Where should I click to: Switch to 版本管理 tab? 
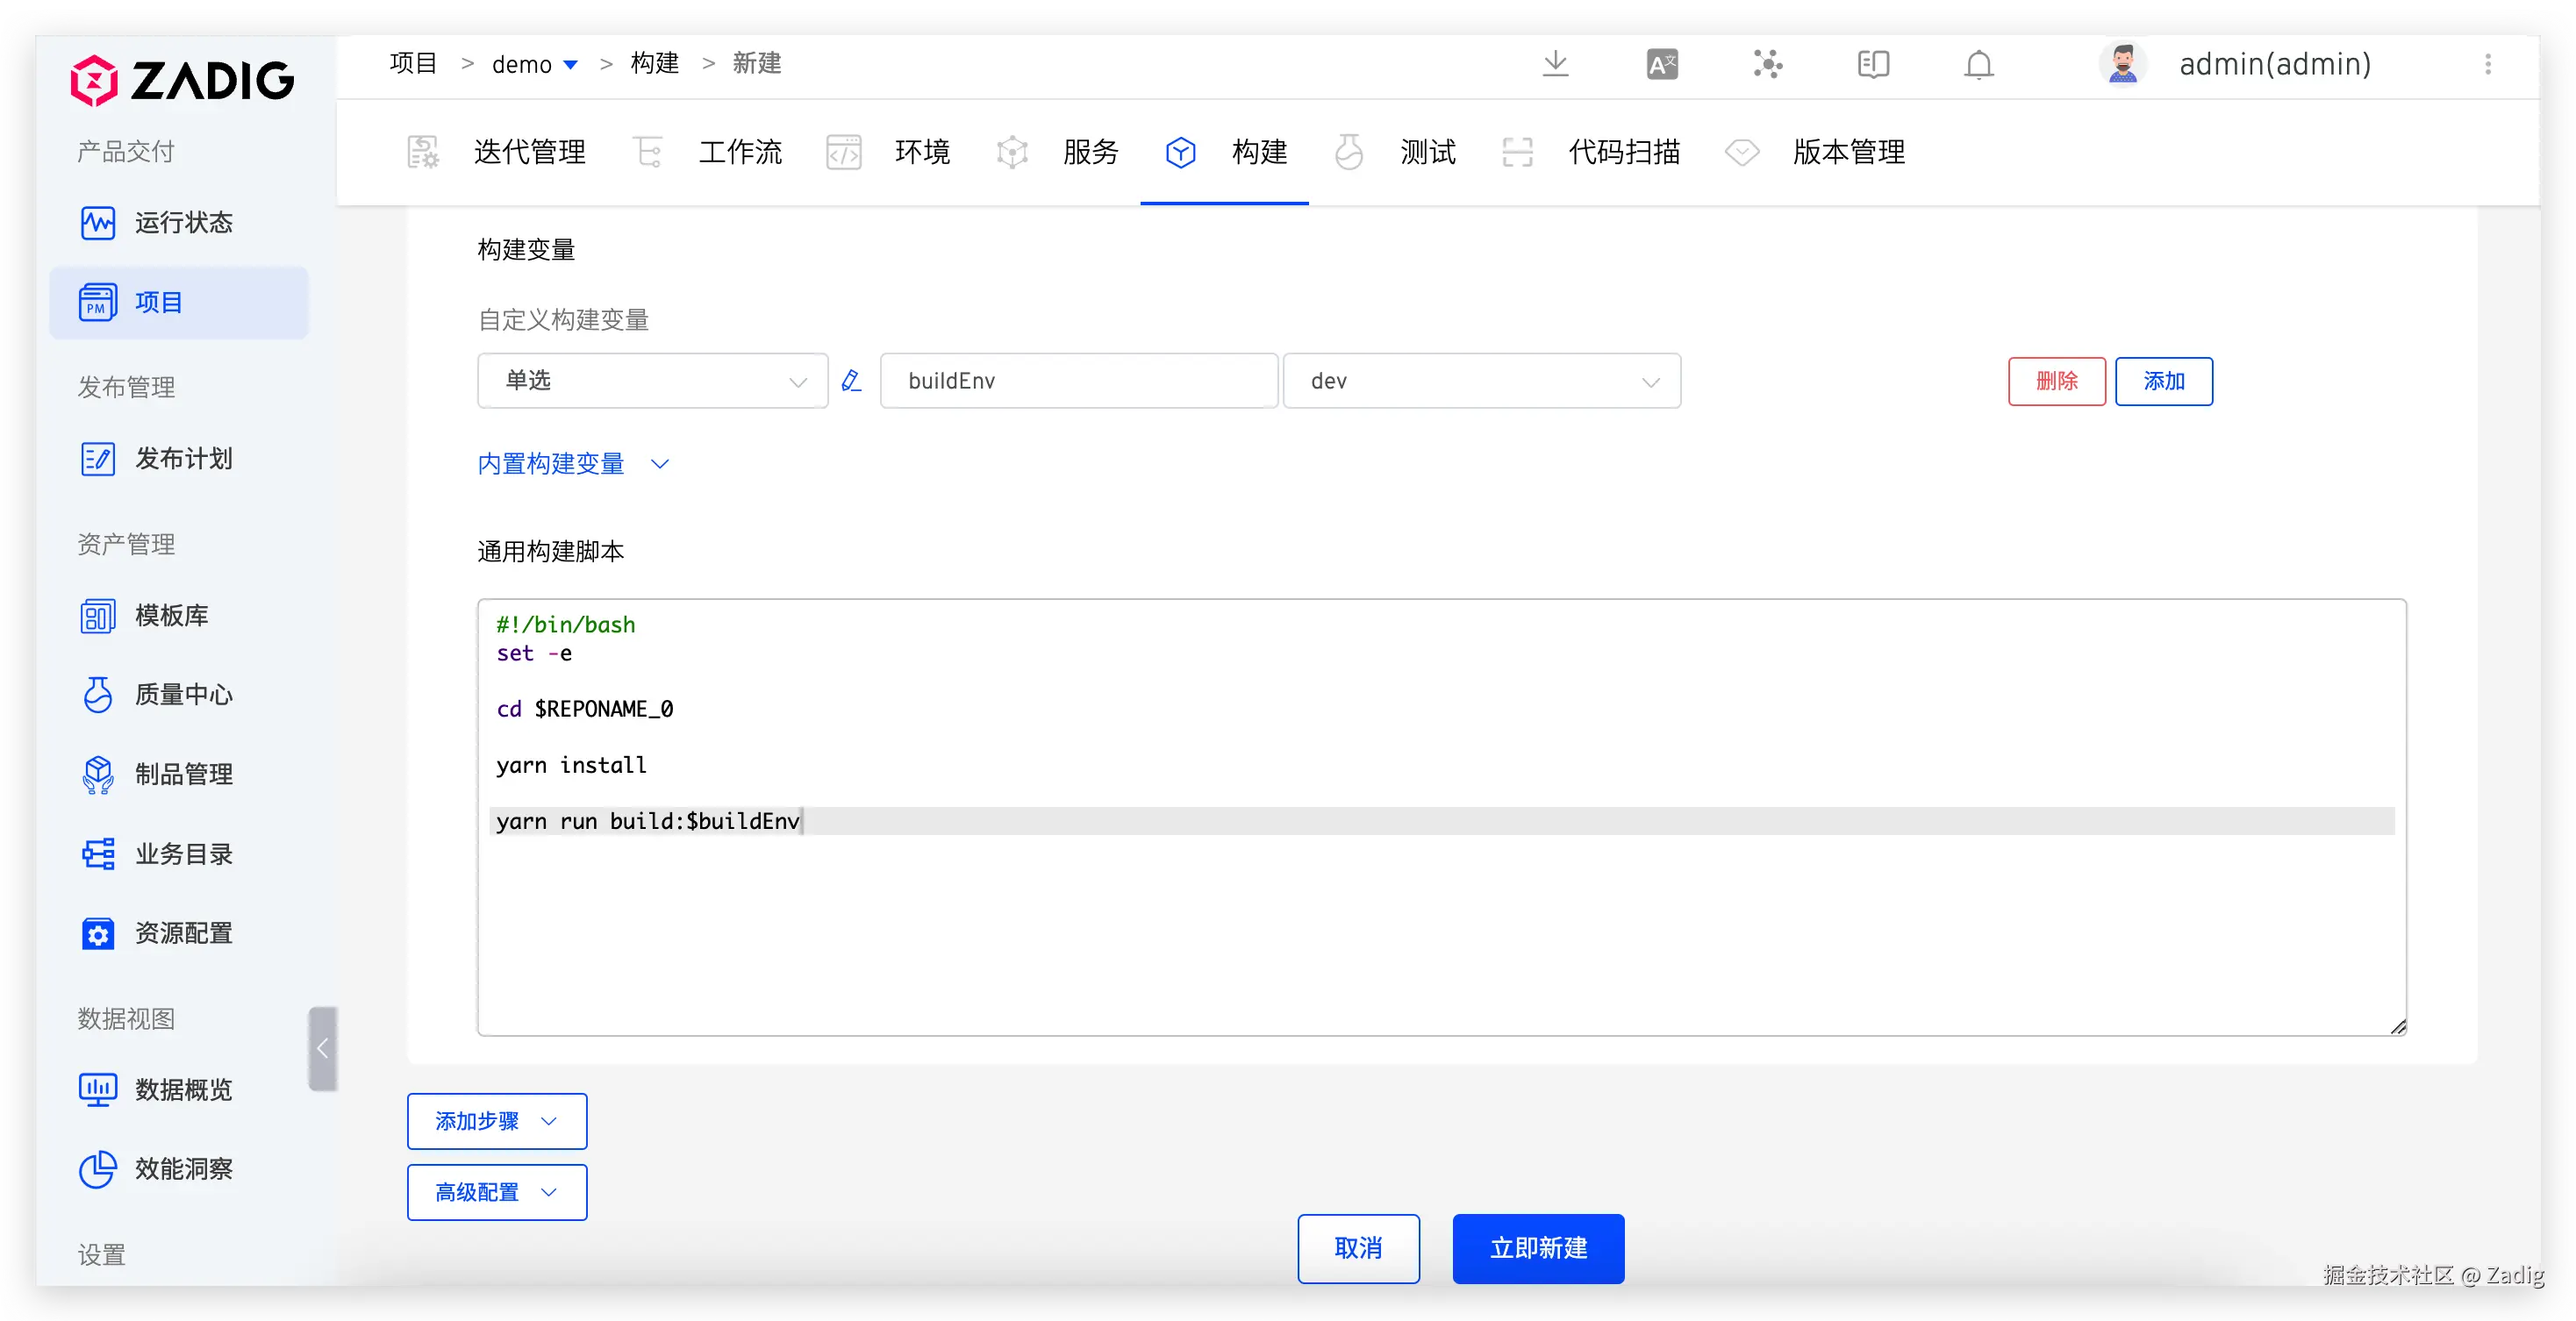pyautogui.click(x=1815, y=152)
